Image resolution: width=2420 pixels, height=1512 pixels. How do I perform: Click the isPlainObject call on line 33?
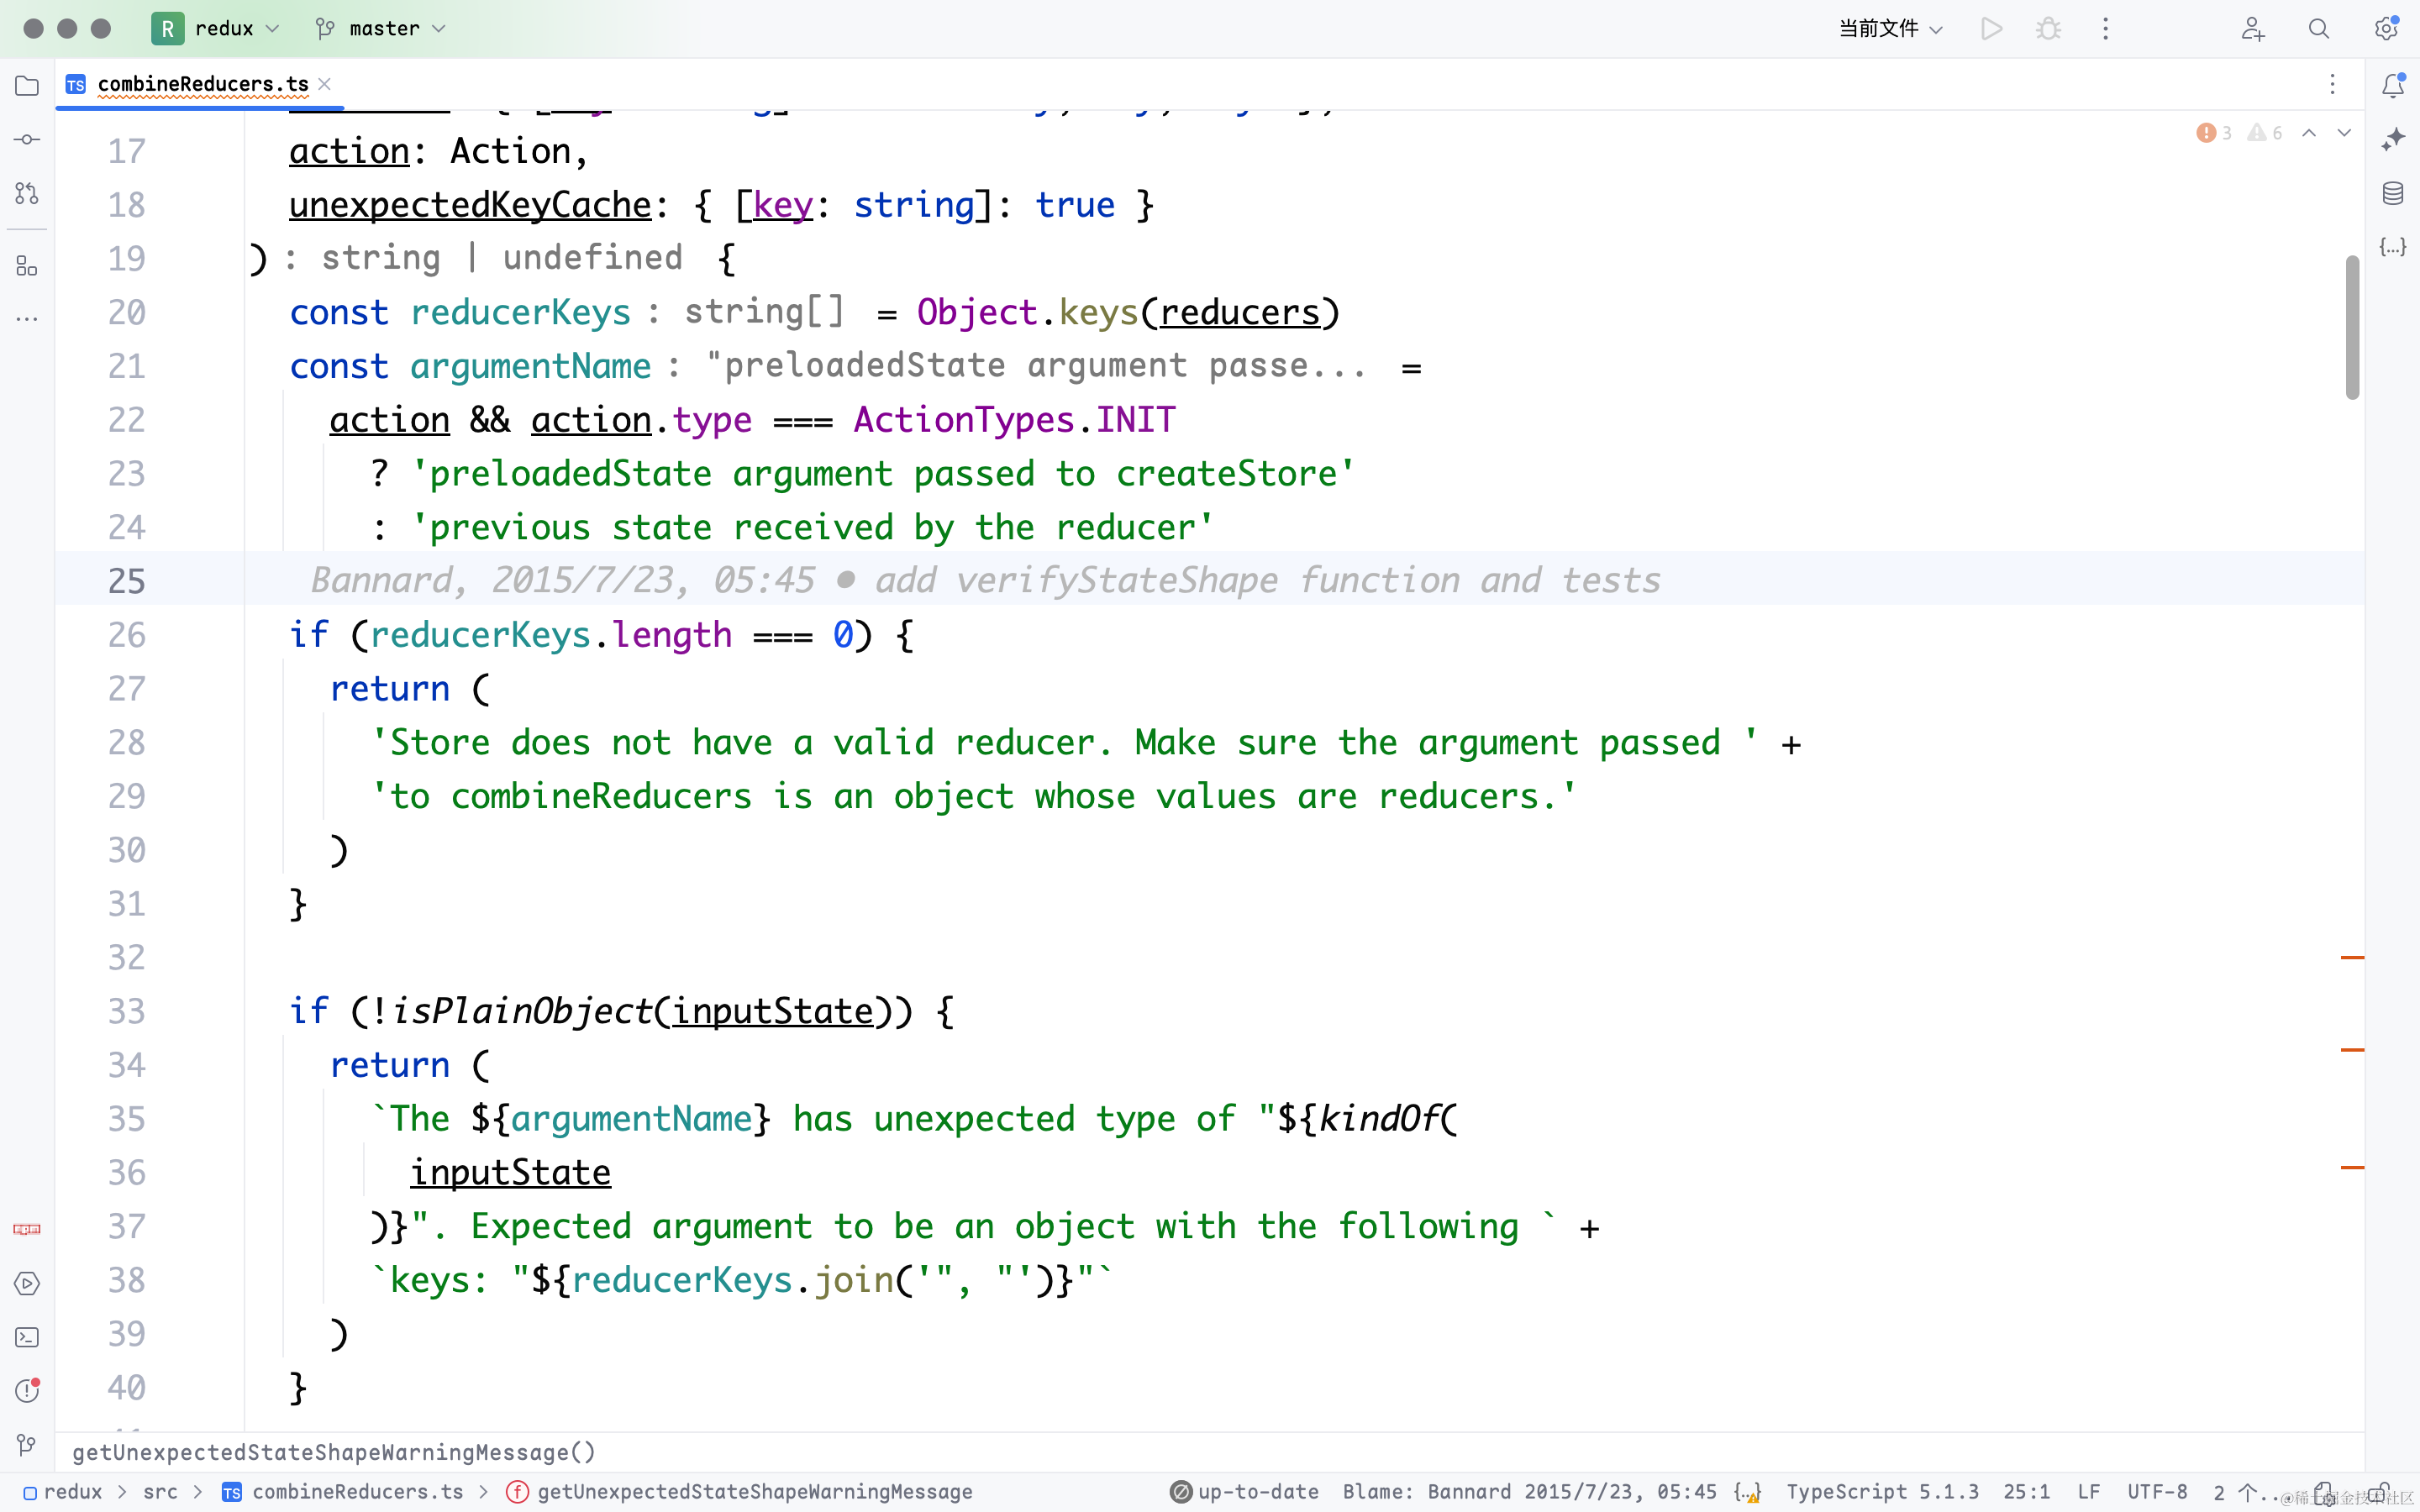[521, 1011]
